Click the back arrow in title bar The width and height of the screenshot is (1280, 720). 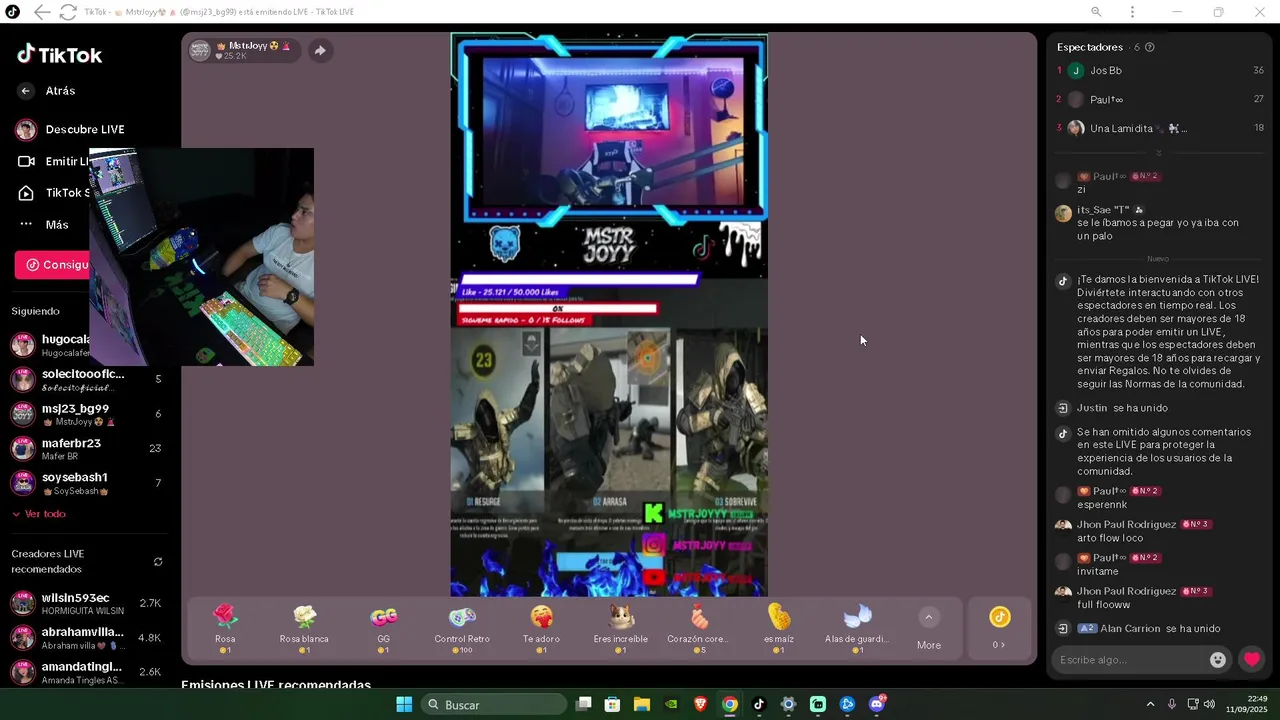pos(41,12)
